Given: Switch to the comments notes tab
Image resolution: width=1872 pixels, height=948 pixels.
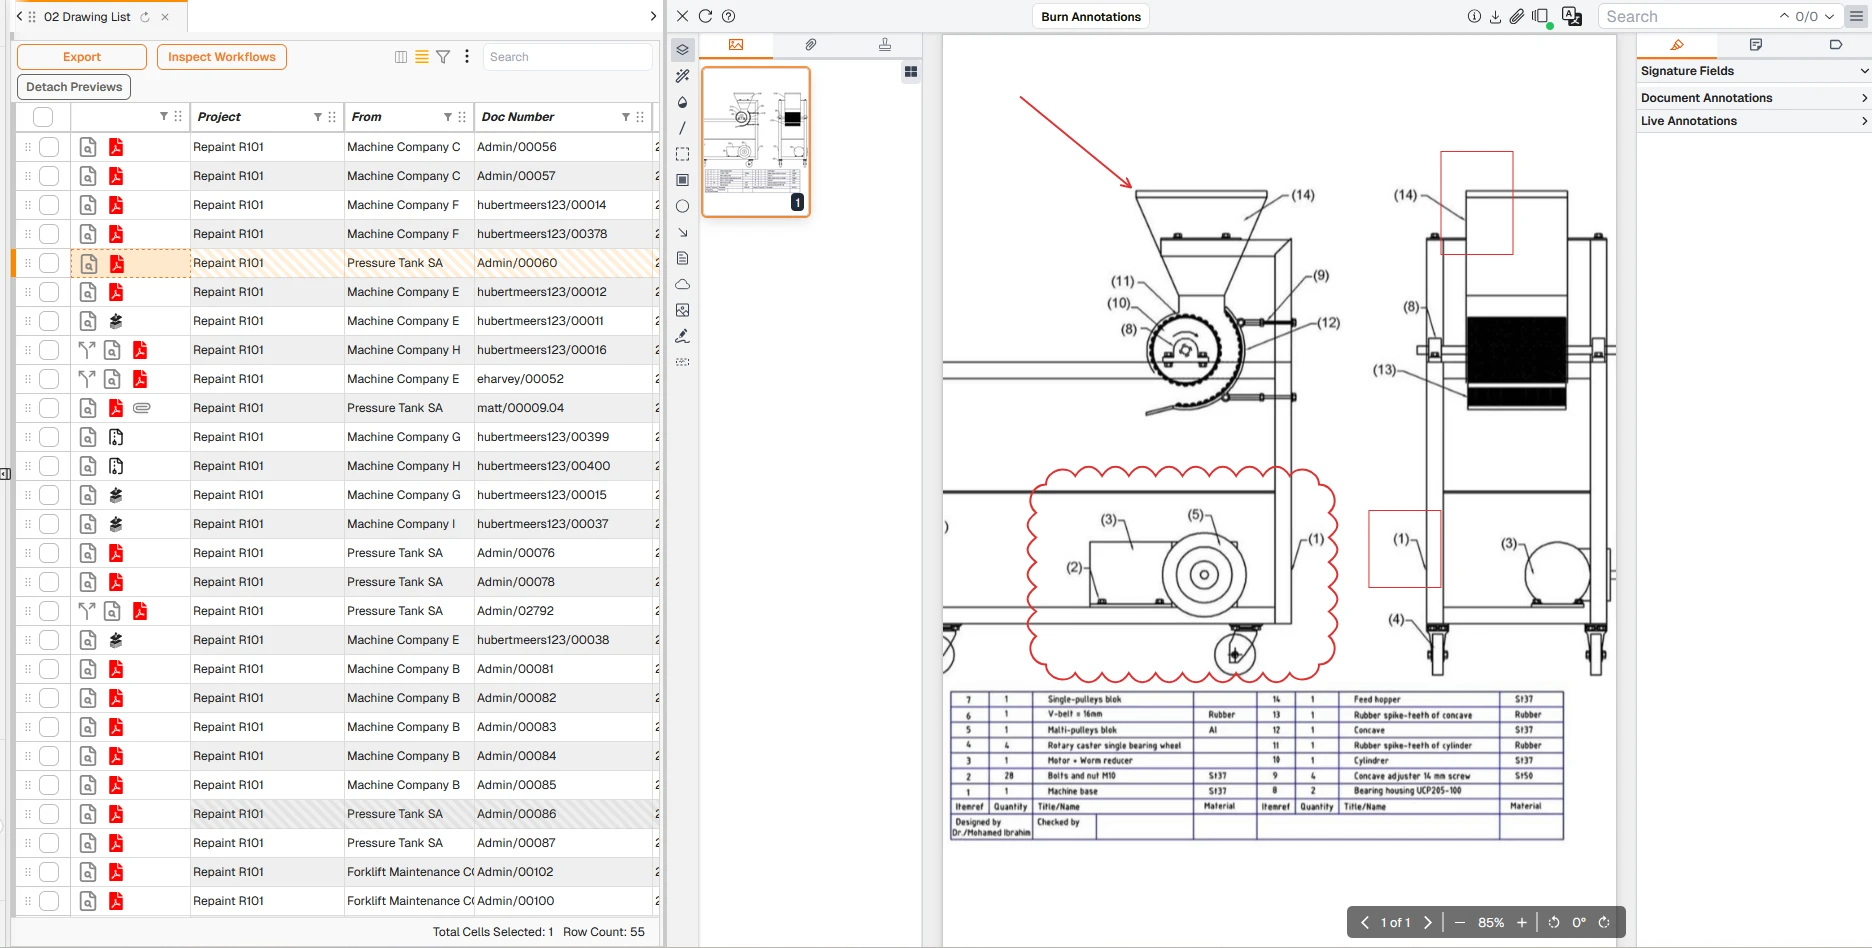Looking at the screenshot, I should pos(1756,45).
